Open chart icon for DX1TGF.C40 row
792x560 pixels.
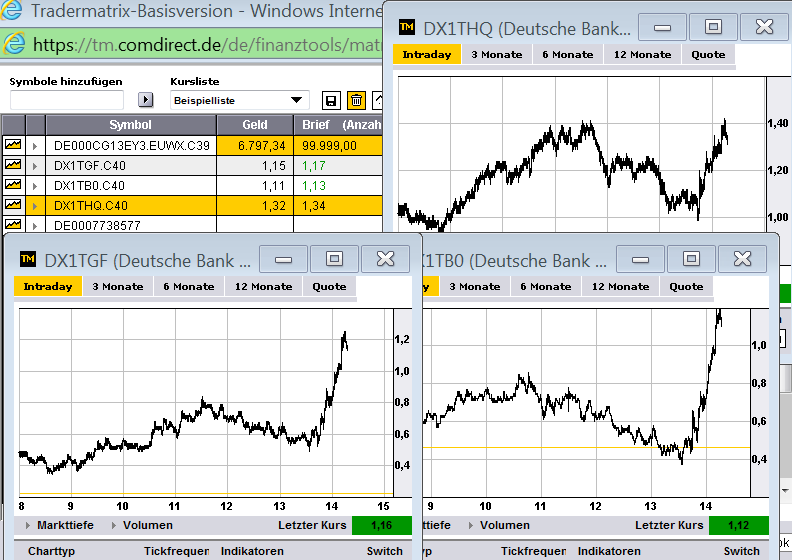pyautogui.click(x=13, y=165)
